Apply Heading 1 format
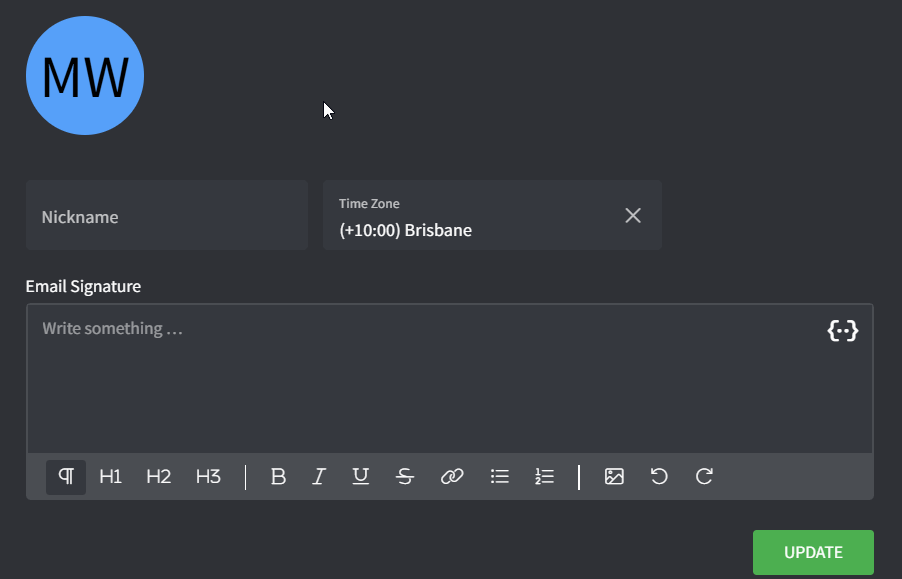This screenshot has width=902, height=579. click(111, 477)
